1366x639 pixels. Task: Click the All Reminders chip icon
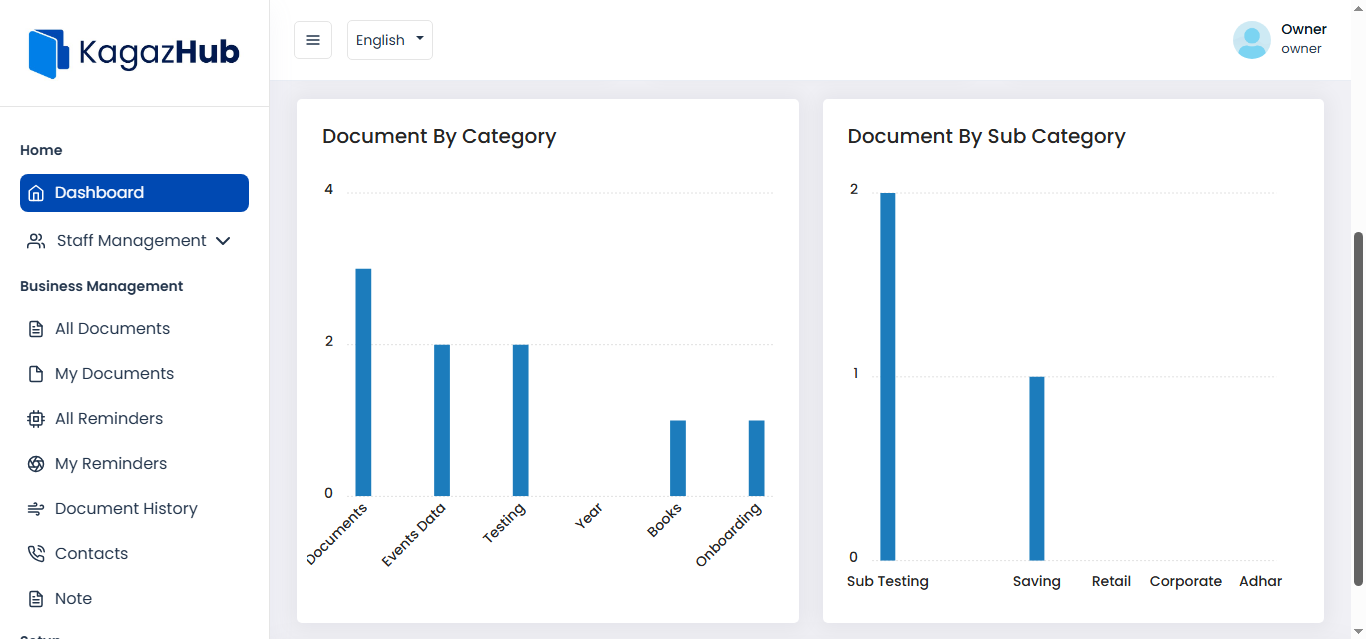coord(36,419)
